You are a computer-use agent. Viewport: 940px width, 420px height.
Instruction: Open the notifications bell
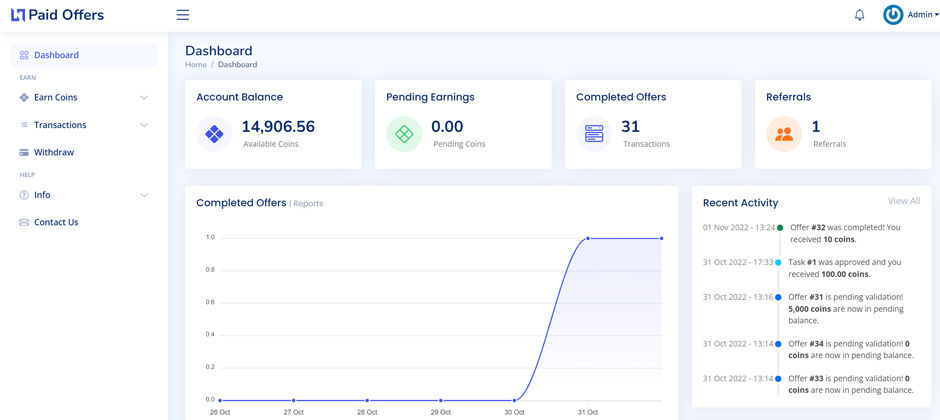[x=859, y=15]
